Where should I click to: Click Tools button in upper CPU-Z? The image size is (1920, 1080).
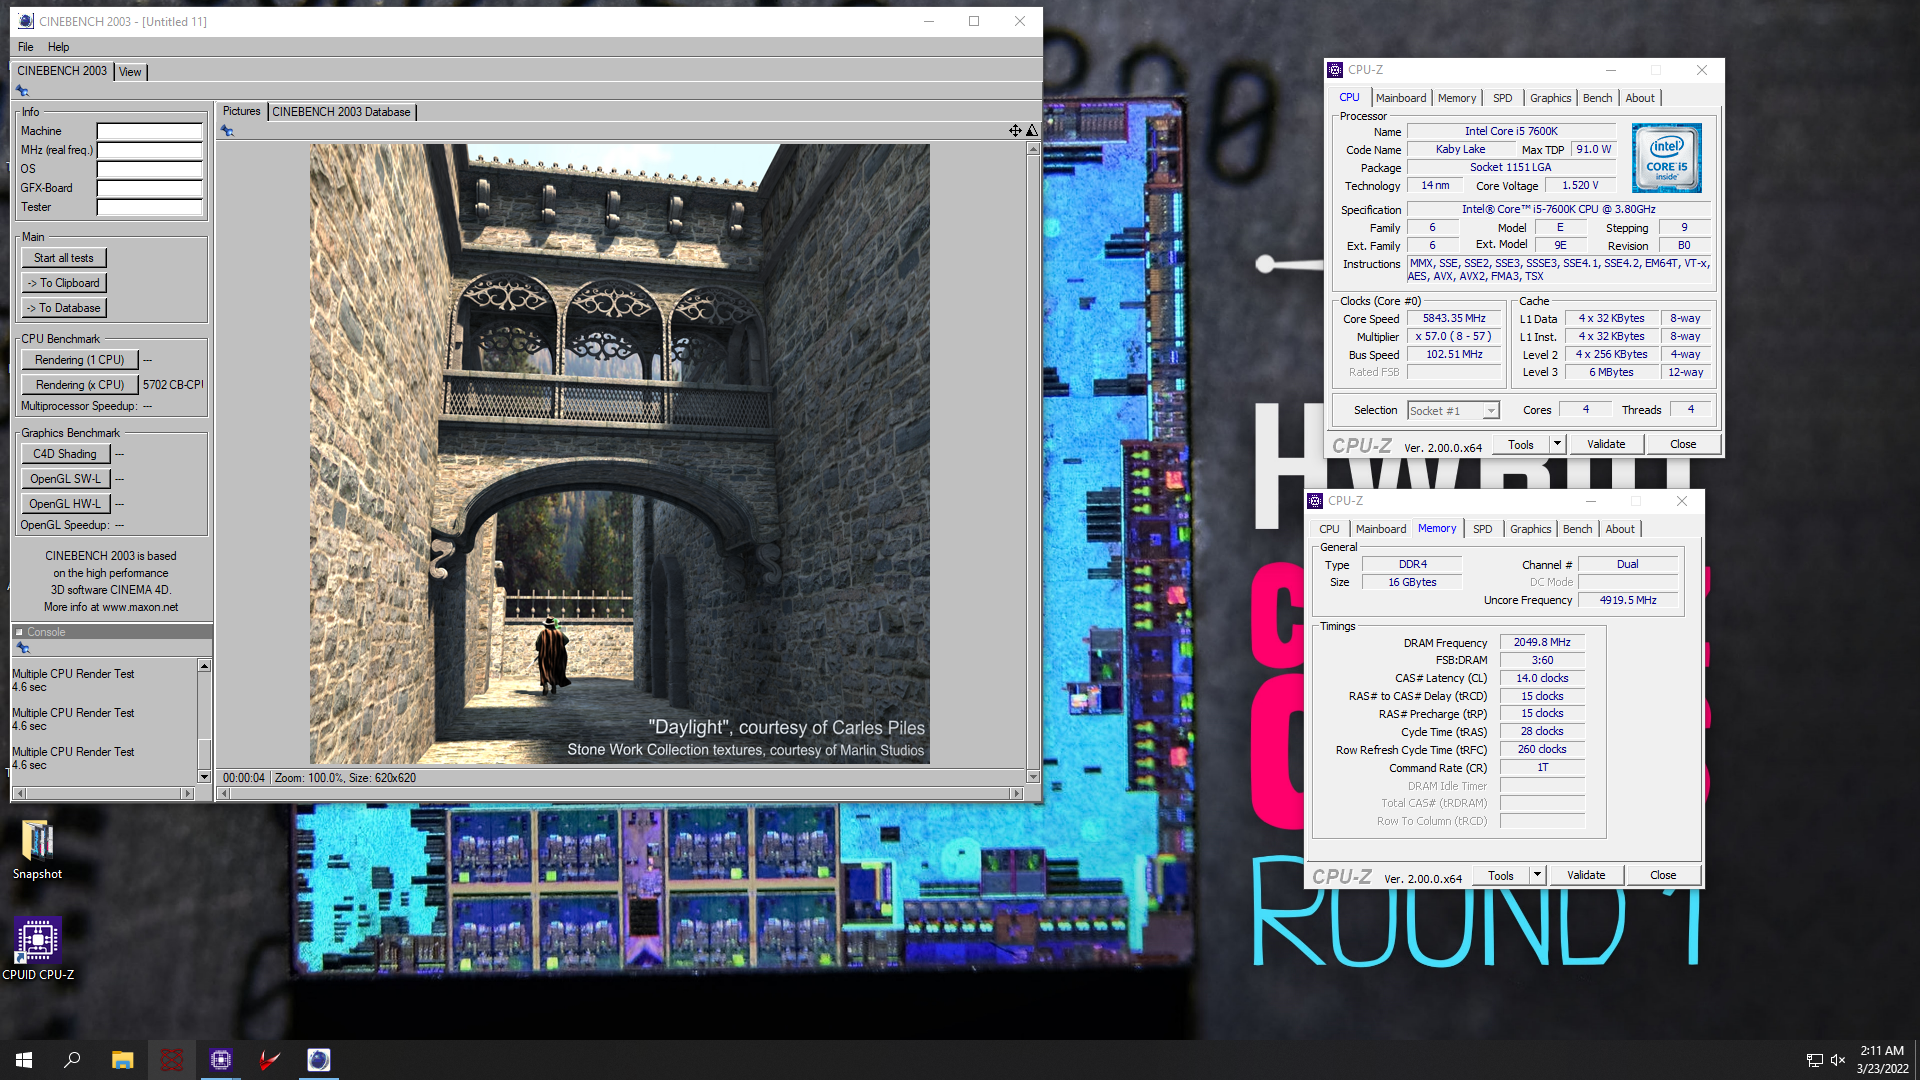pos(1520,444)
